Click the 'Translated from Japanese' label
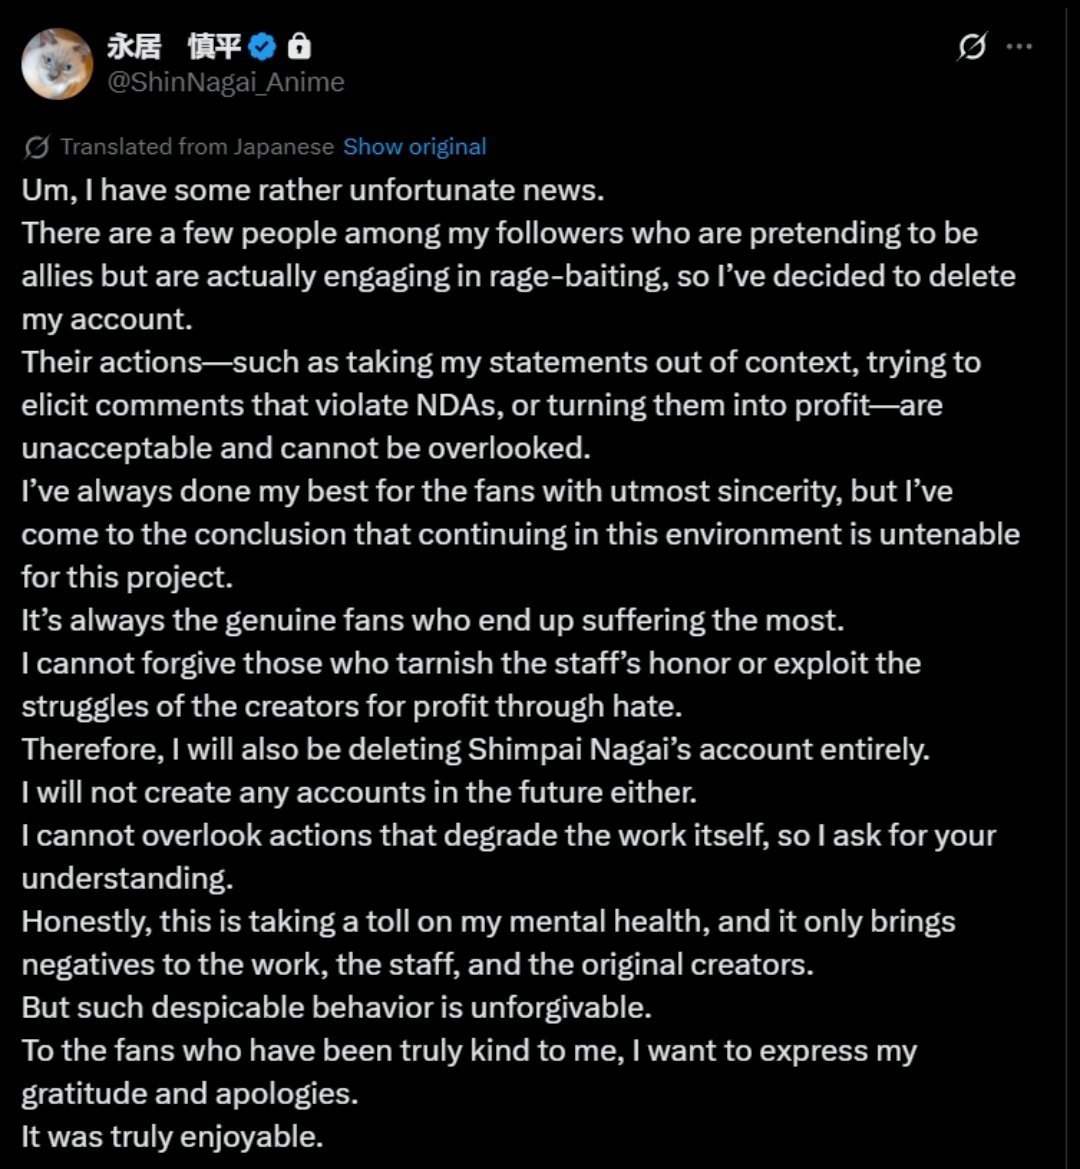This screenshot has height=1169, width=1080. pos(197,147)
